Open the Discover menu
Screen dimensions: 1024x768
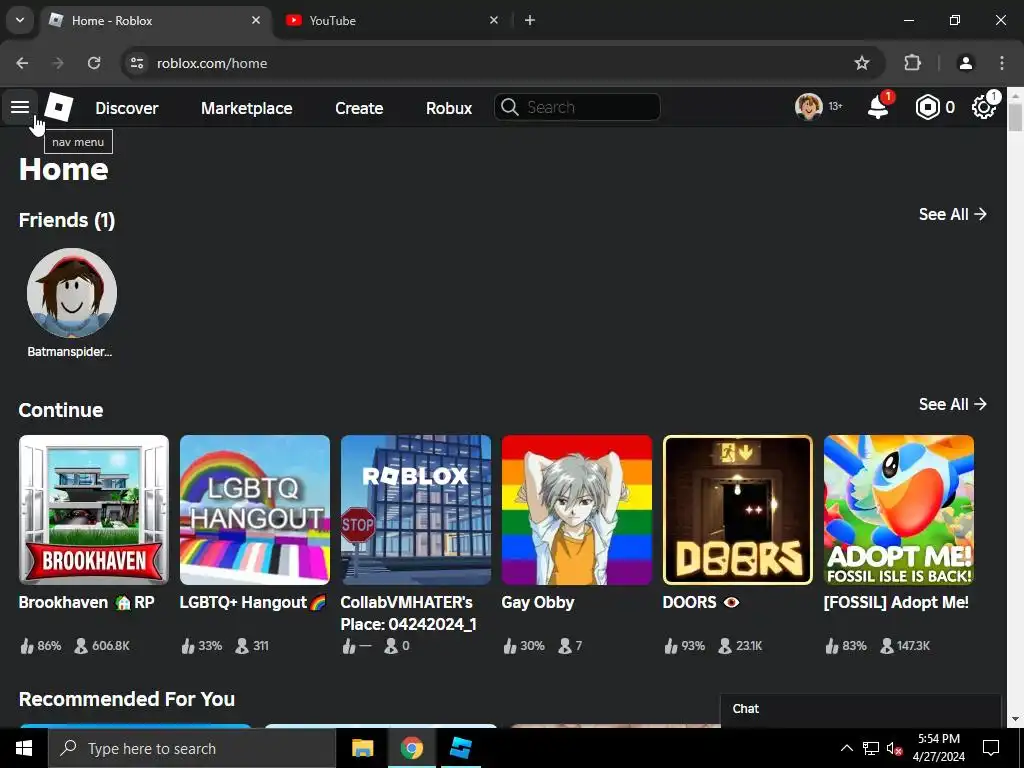coord(127,108)
